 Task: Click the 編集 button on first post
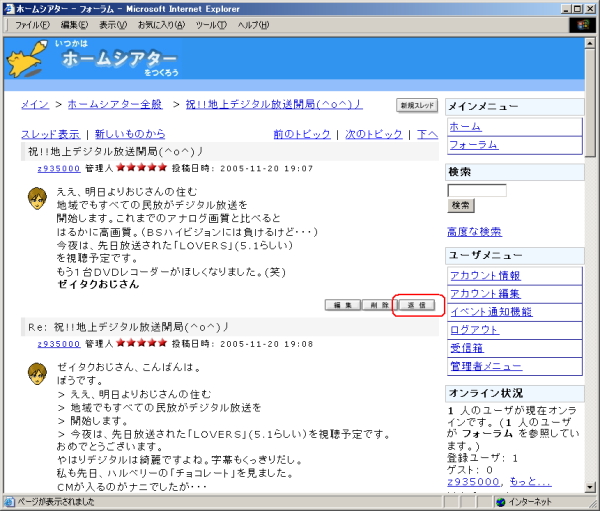(x=342, y=305)
